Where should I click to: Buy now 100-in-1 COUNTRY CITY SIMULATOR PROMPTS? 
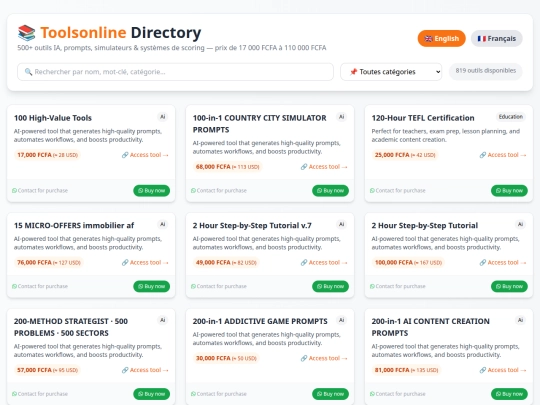[x=330, y=190]
